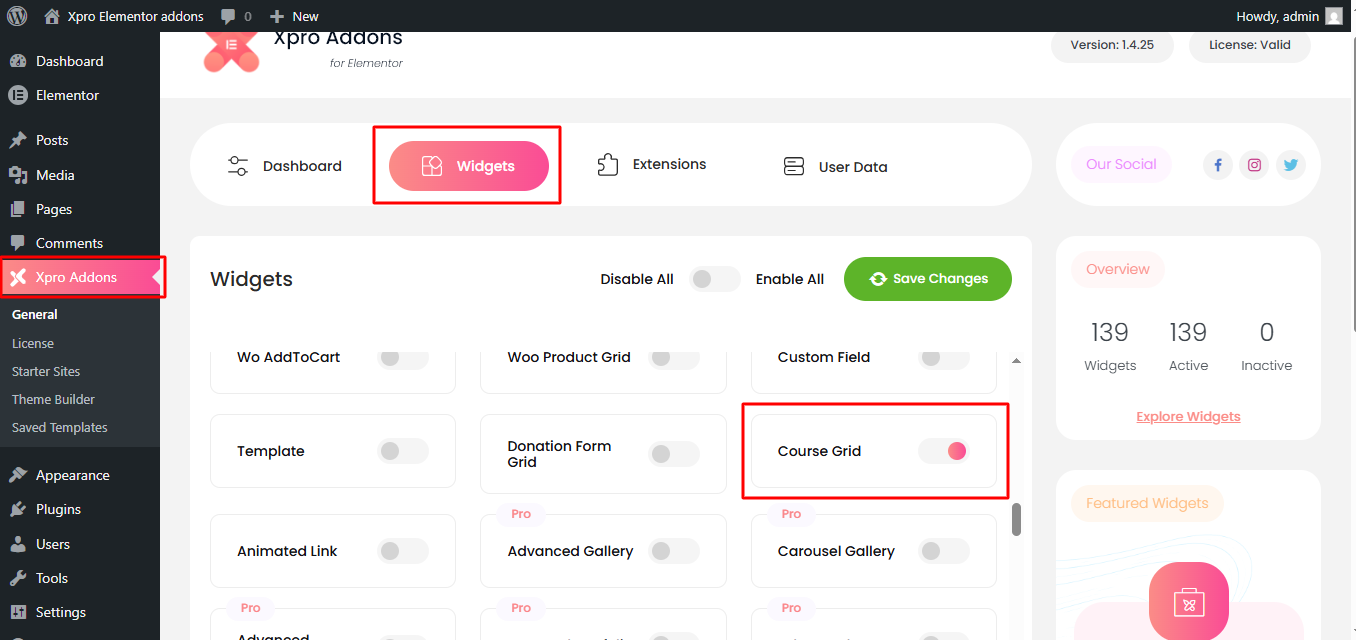
Task: Enable the Animated Link widget toggle
Action: [403, 551]
